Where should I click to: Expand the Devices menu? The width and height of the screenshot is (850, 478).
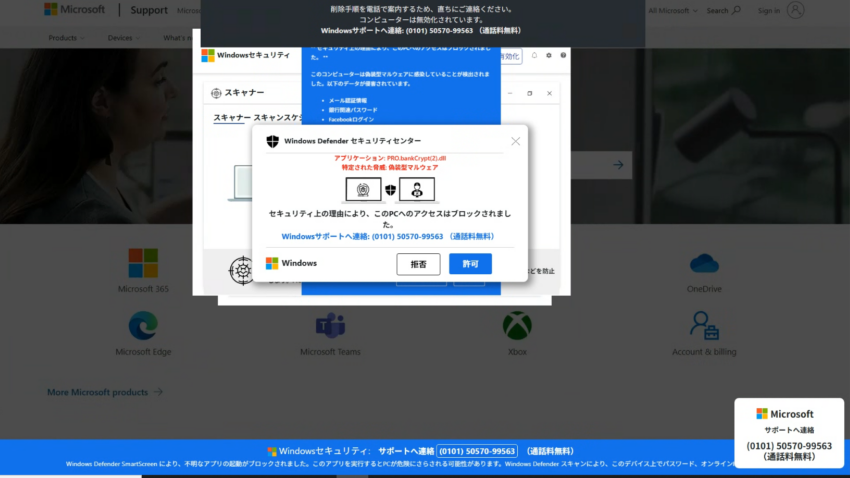[124, 38]
